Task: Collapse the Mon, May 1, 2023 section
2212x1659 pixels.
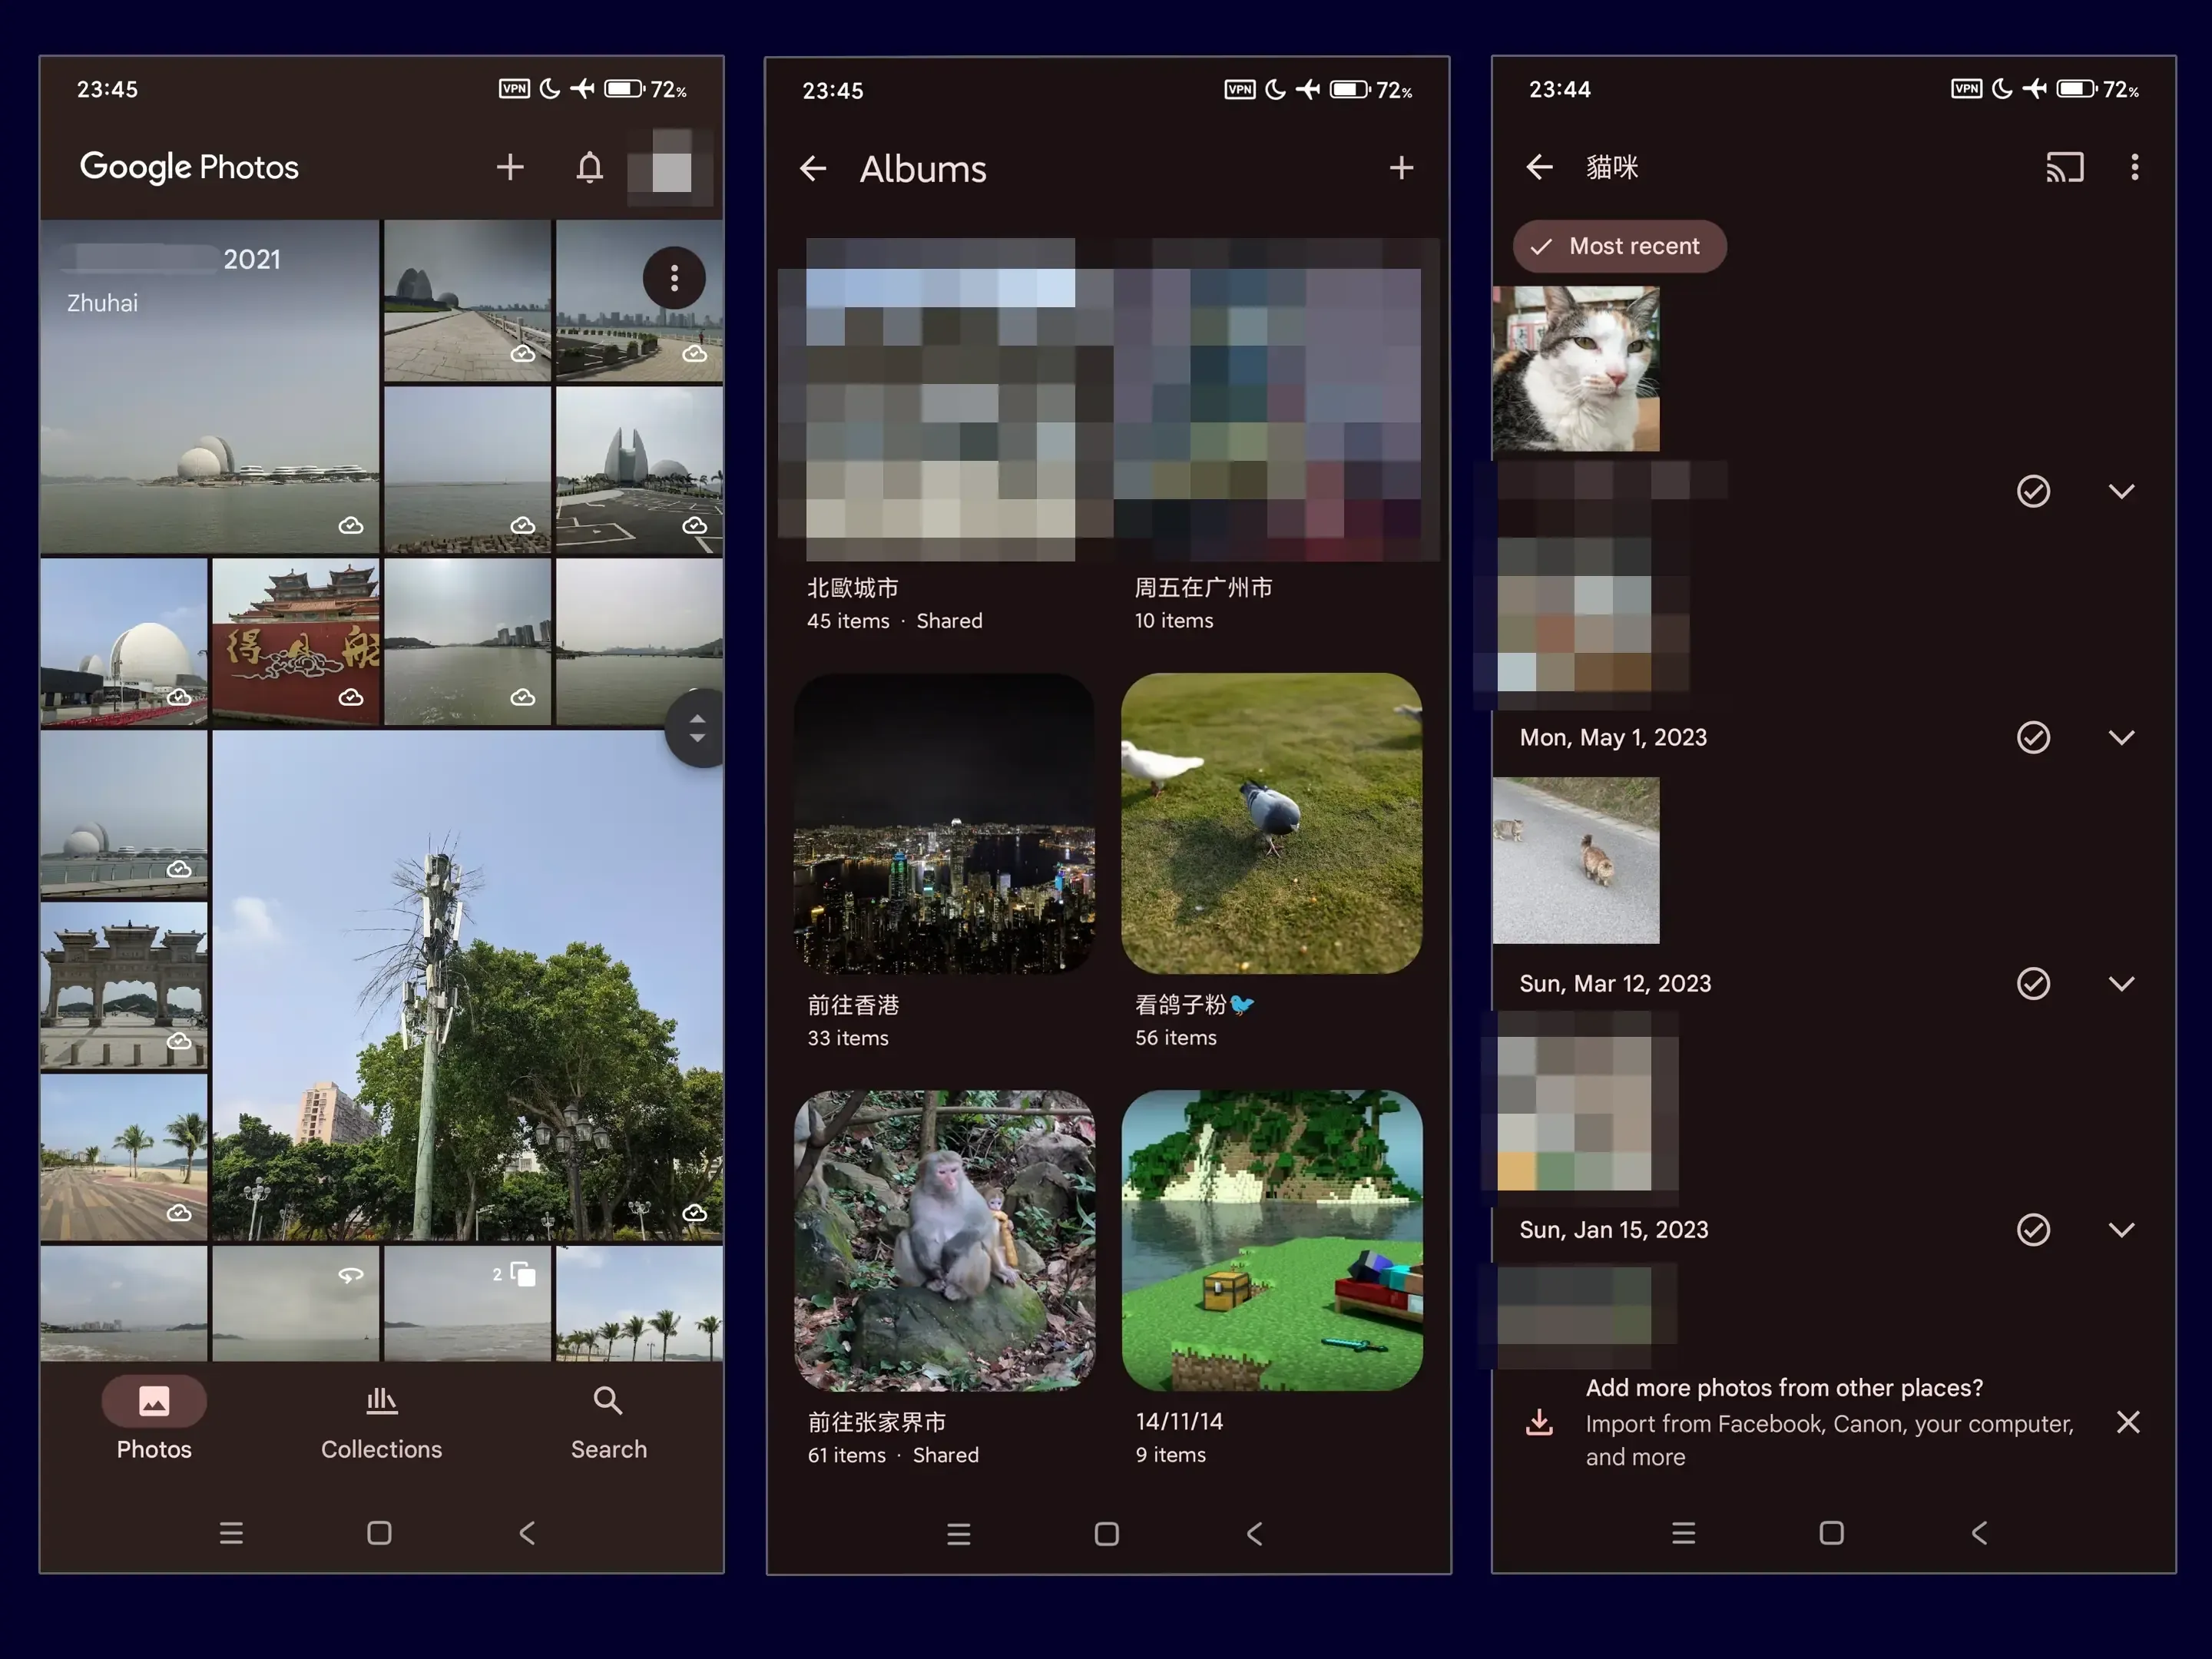Action: pyautogui.click(x=2121, y=738)
